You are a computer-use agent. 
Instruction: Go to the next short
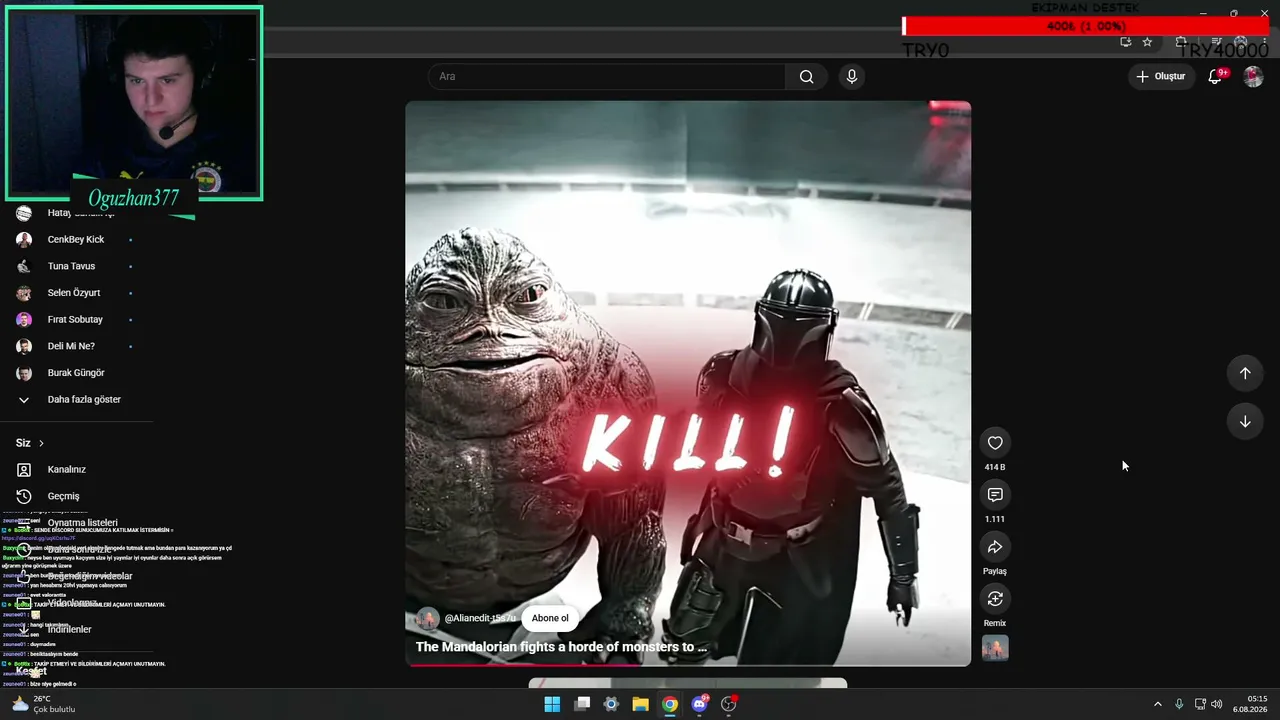[x=1245, y=421]
